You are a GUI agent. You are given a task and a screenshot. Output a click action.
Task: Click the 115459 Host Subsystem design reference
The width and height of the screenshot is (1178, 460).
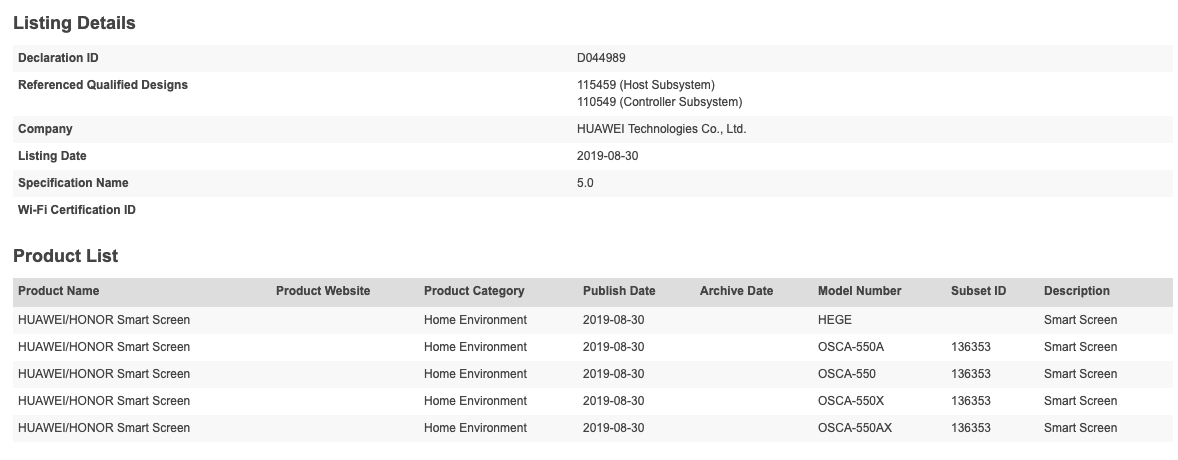(646, 85)
